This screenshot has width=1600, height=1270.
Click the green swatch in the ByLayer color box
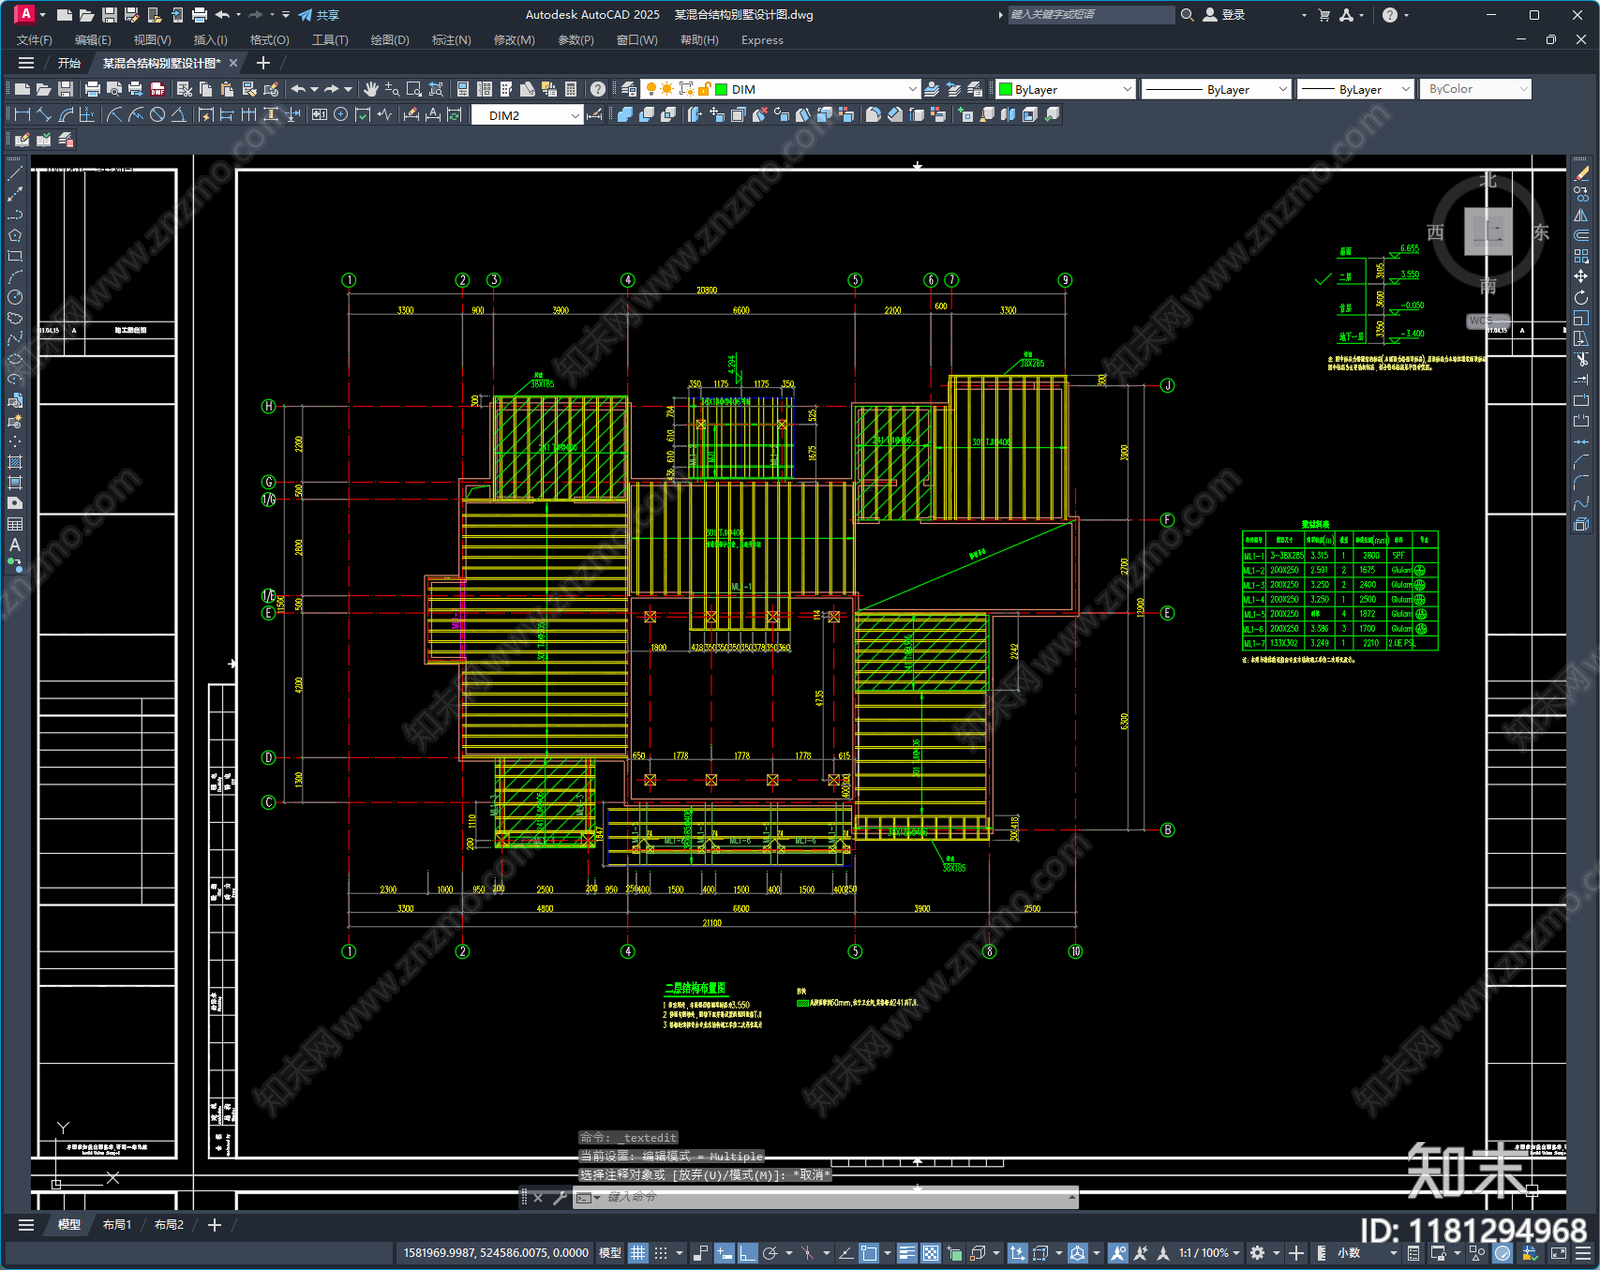click(1006, 89)
